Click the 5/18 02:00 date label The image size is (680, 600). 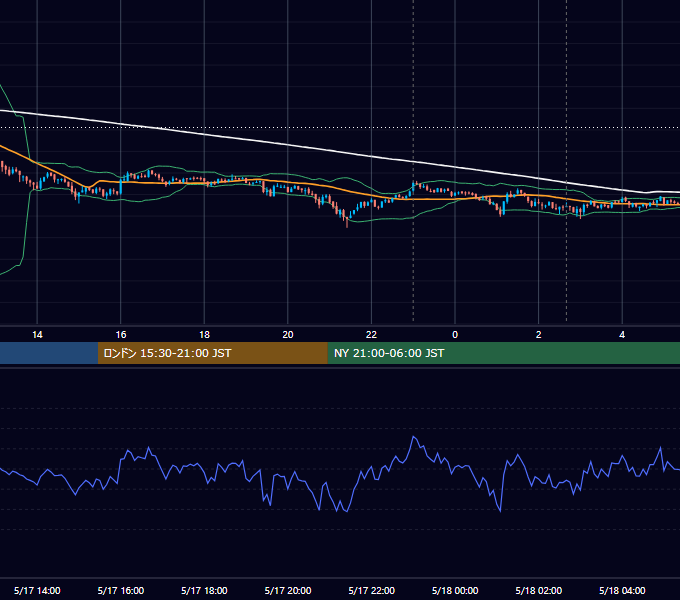coord(539,590)
